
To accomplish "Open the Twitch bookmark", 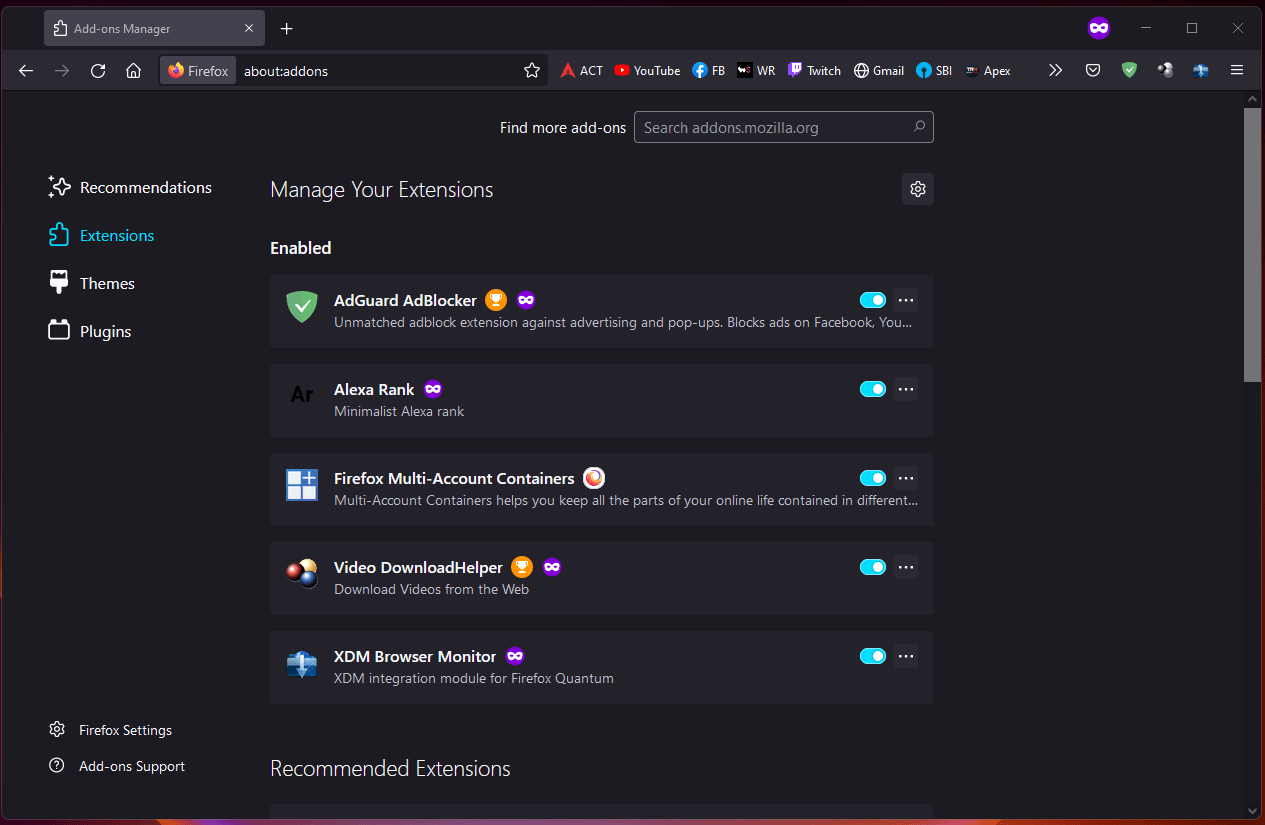I will 814,70.
